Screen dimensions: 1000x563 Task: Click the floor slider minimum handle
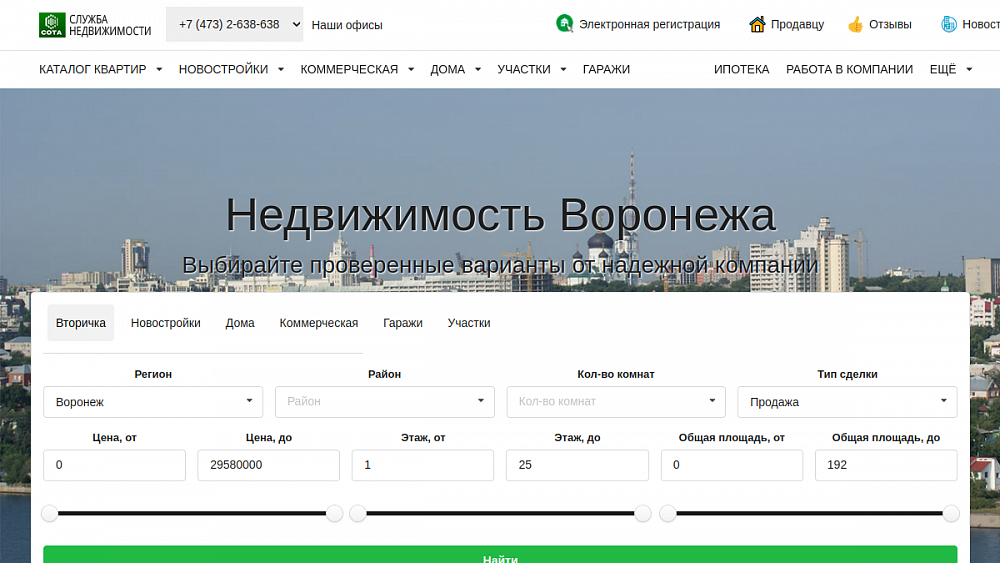pos(358,513)
